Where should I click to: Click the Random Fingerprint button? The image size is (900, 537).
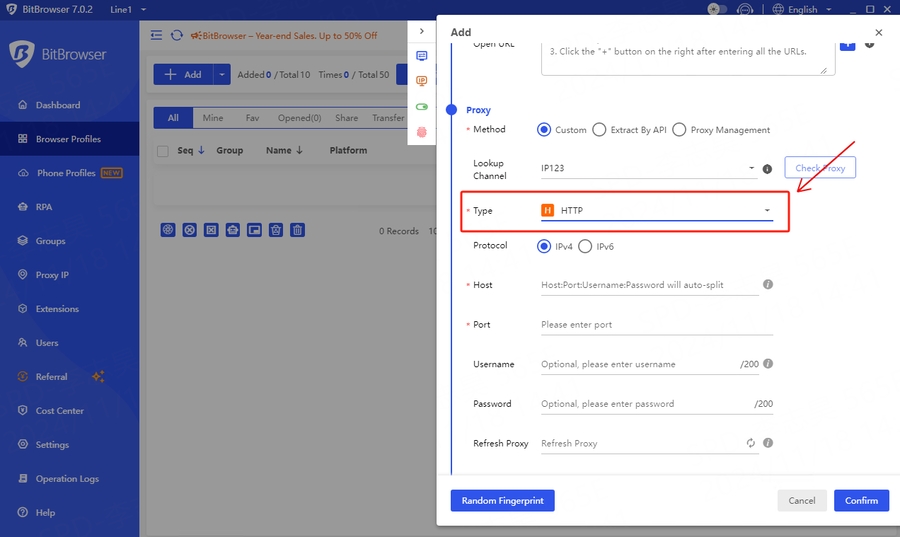502,501
